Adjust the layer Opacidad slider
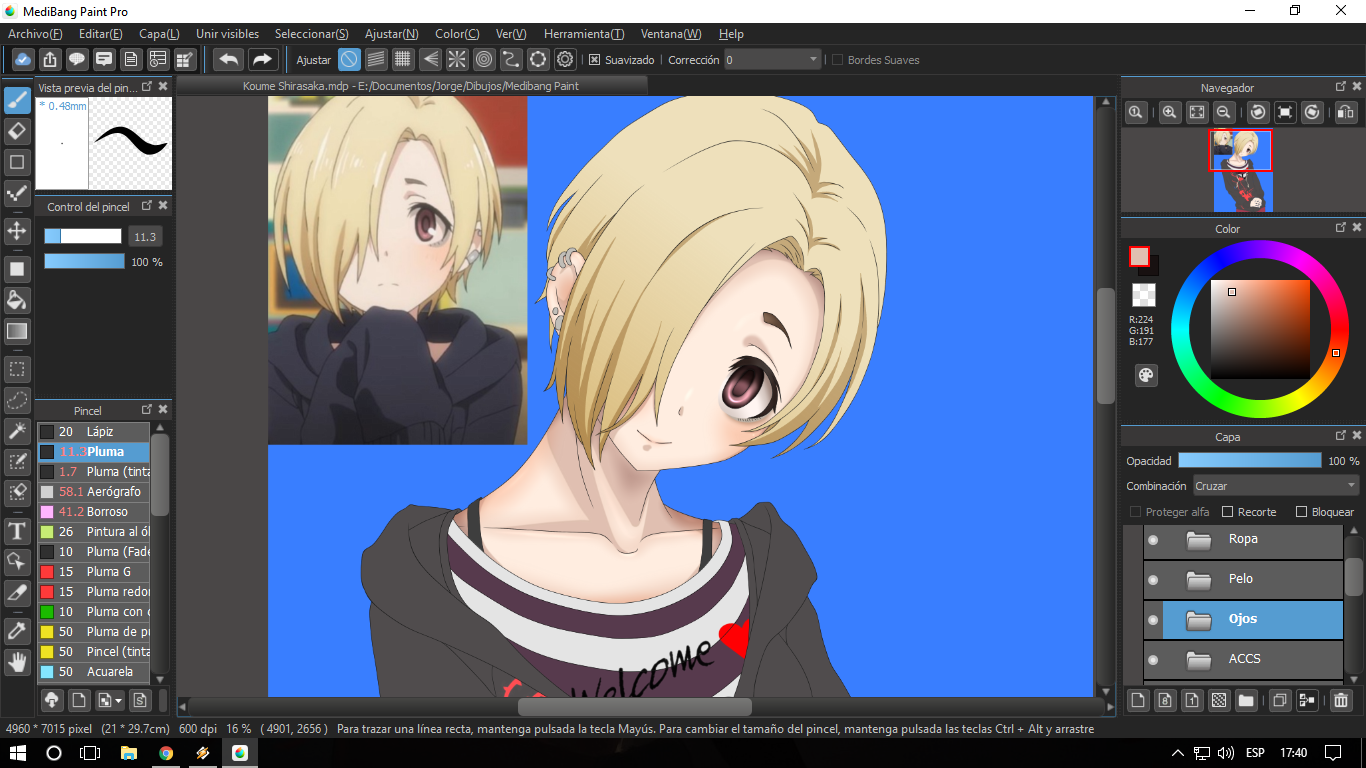 (1249, 460)
